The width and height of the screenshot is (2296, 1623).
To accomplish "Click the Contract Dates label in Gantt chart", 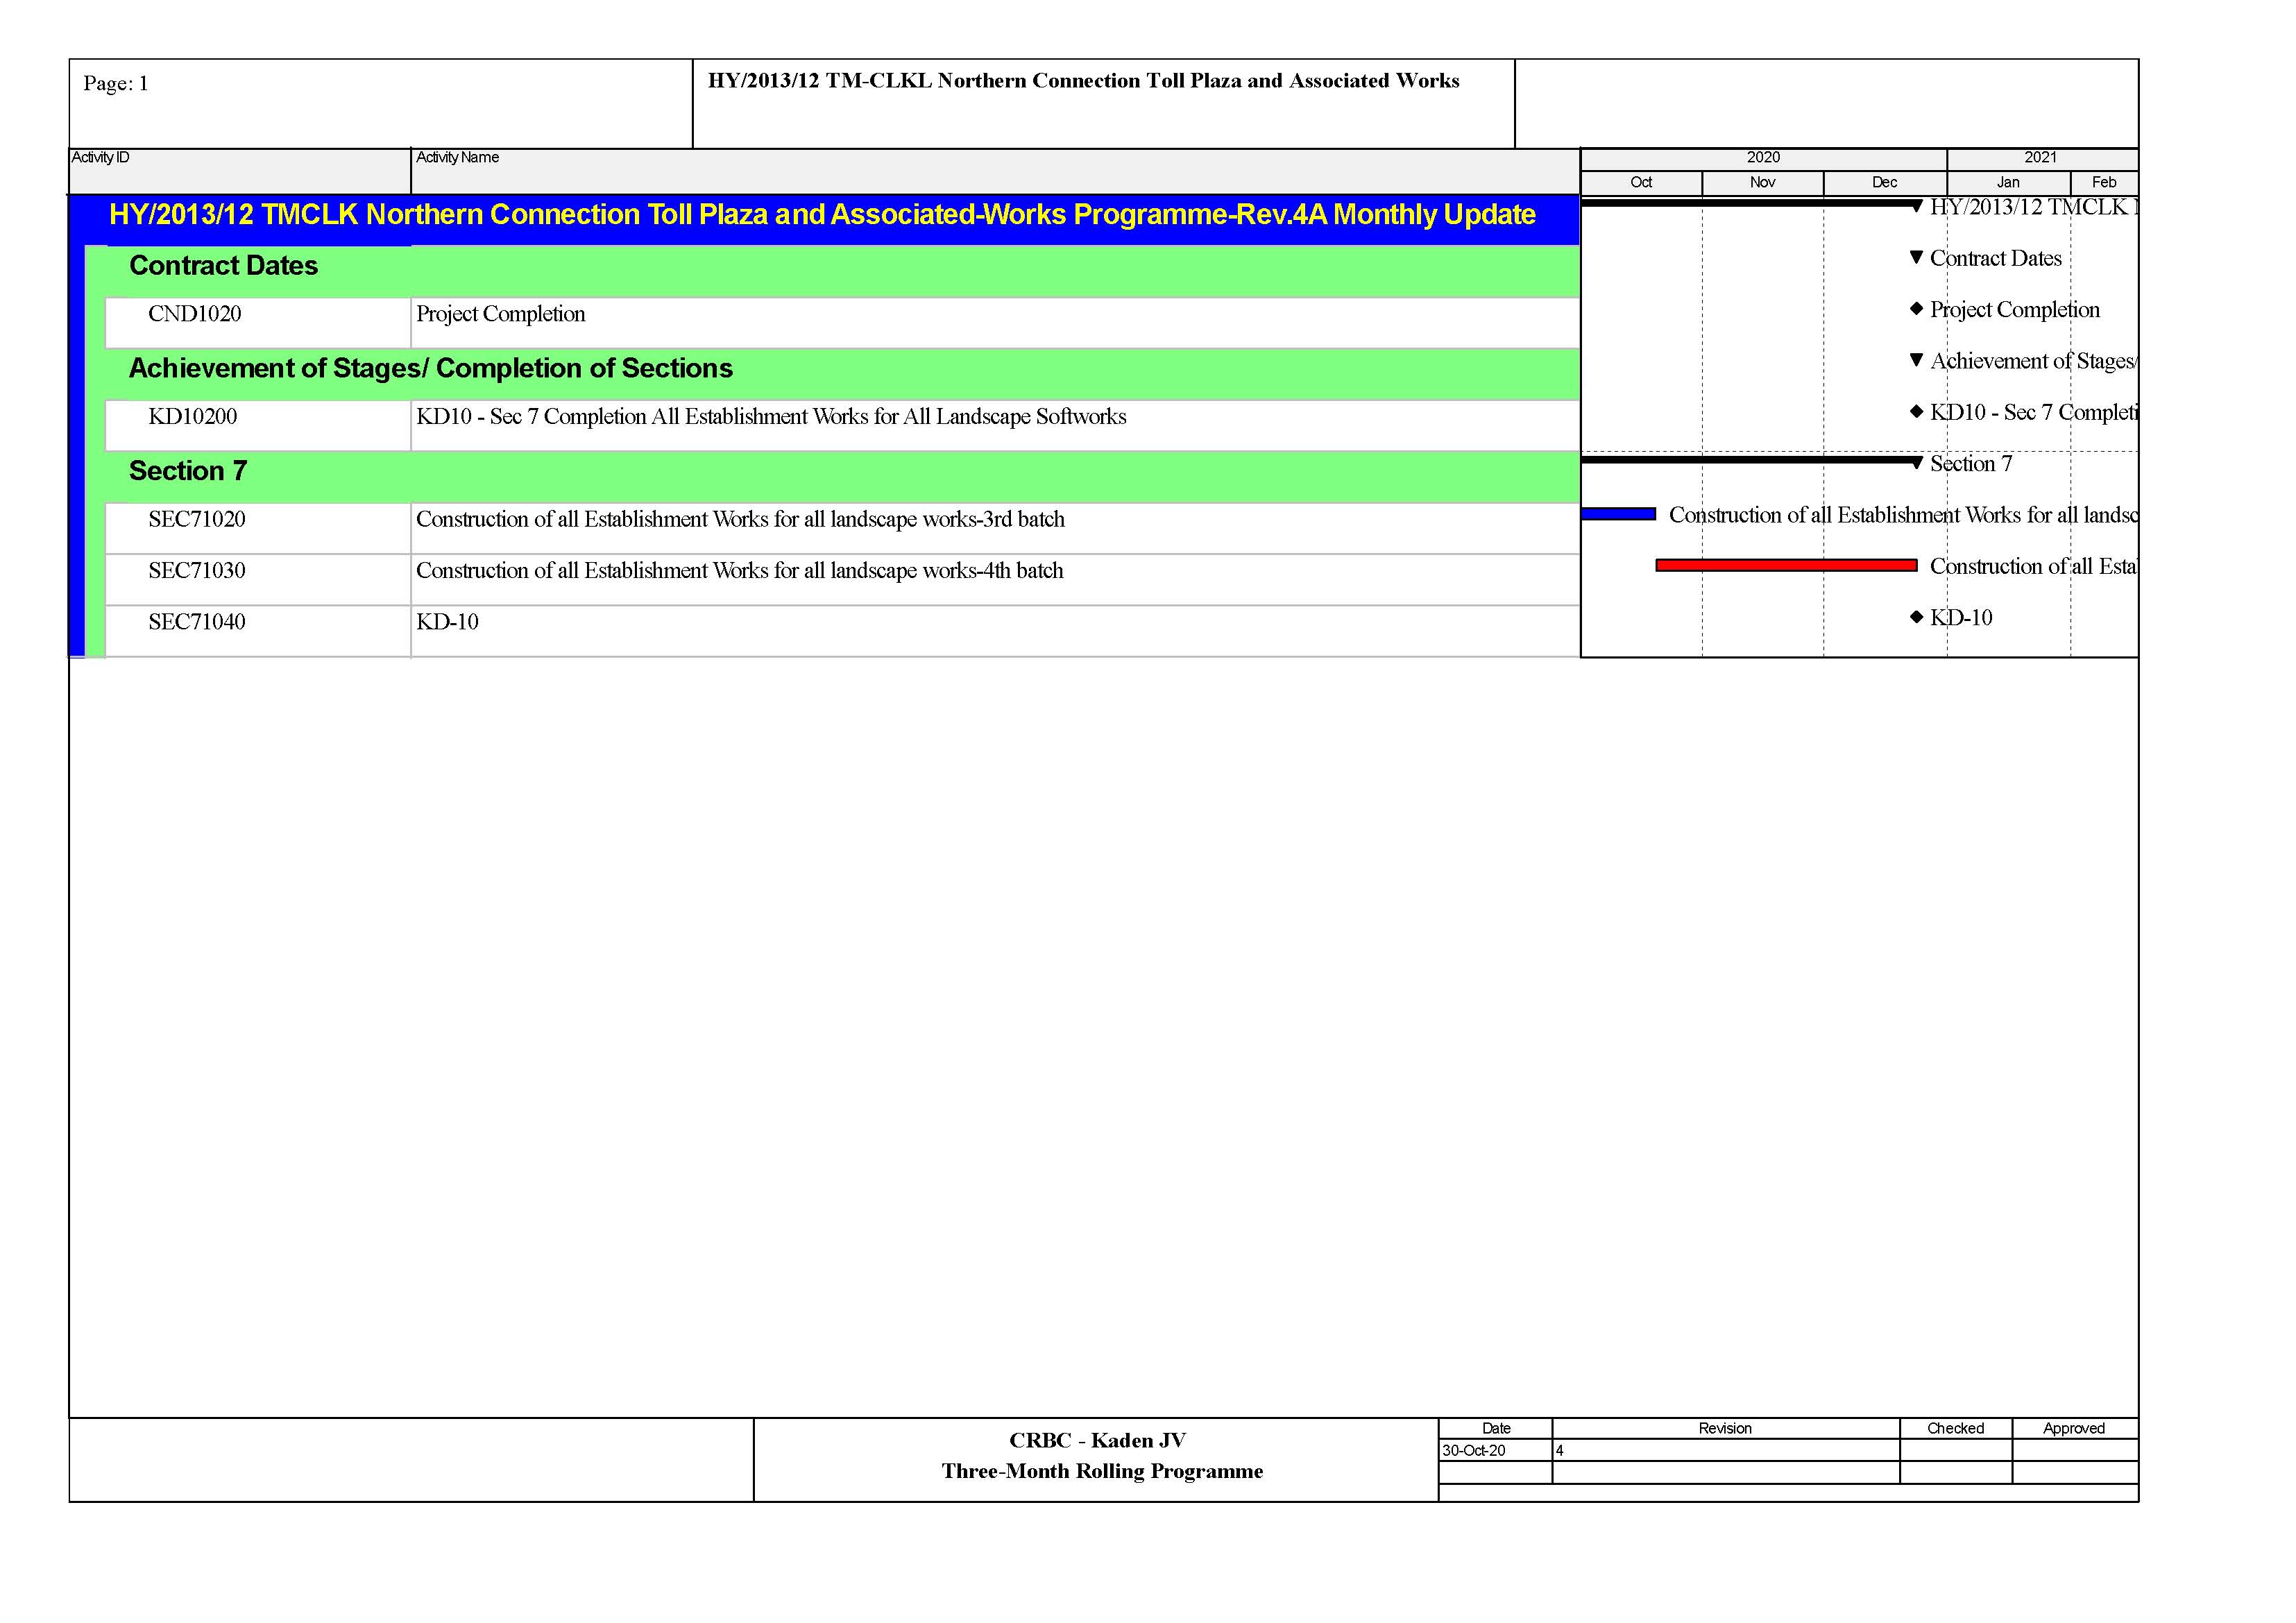I will coord(1996,258).
